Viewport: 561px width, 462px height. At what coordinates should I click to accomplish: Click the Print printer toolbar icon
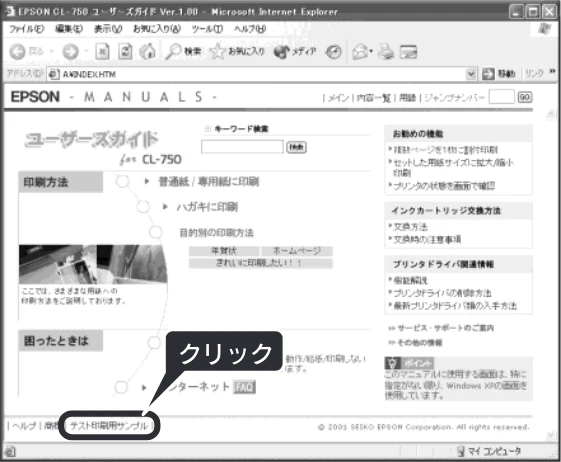coord(386,52)
